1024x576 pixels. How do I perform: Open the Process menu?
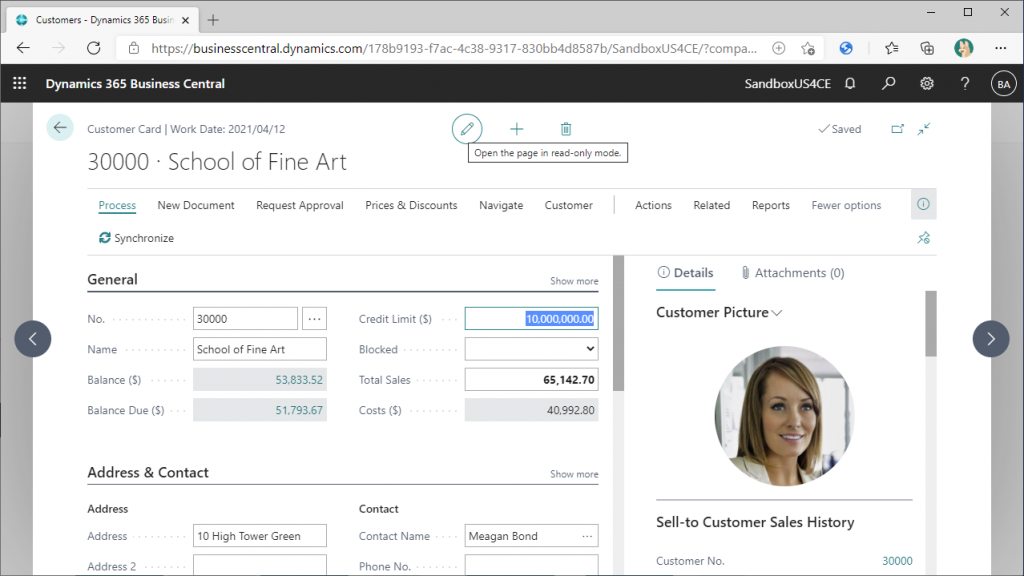click(x=117, y=205)
